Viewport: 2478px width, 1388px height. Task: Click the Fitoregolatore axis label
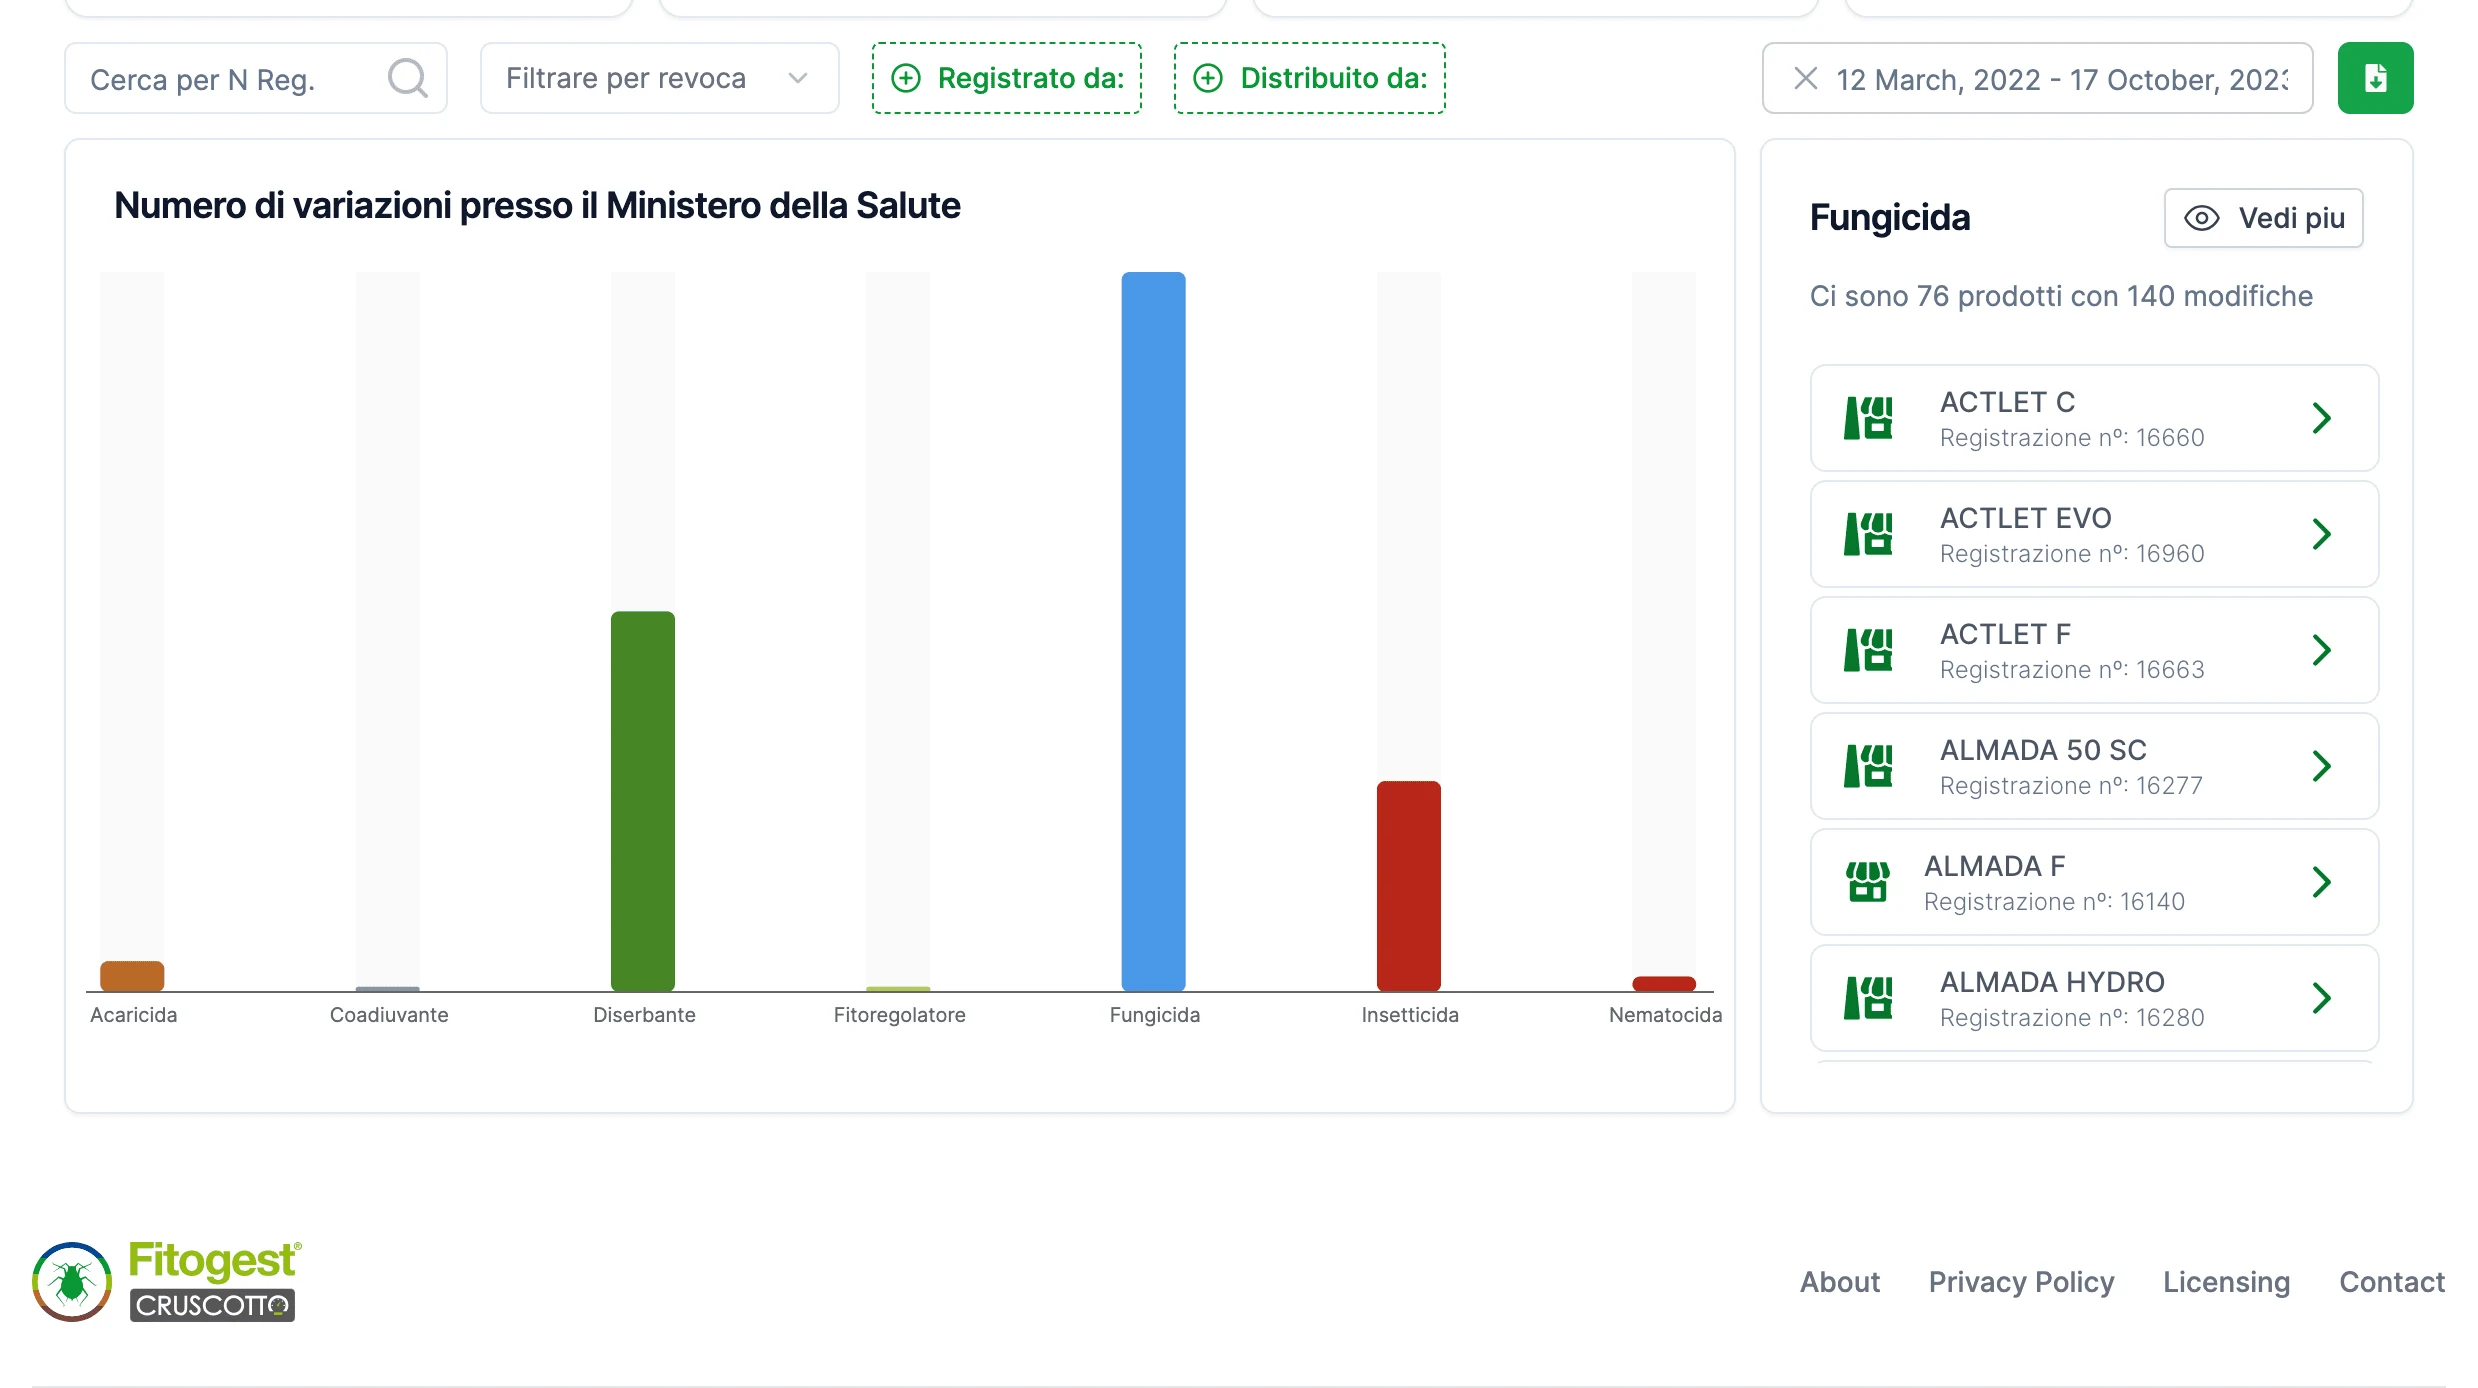coord(899,1015)
